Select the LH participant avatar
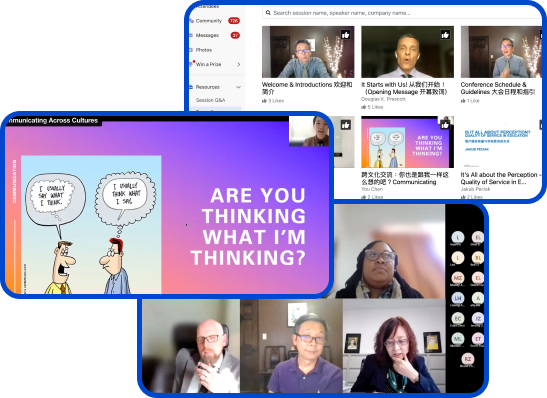 point(458,298)
